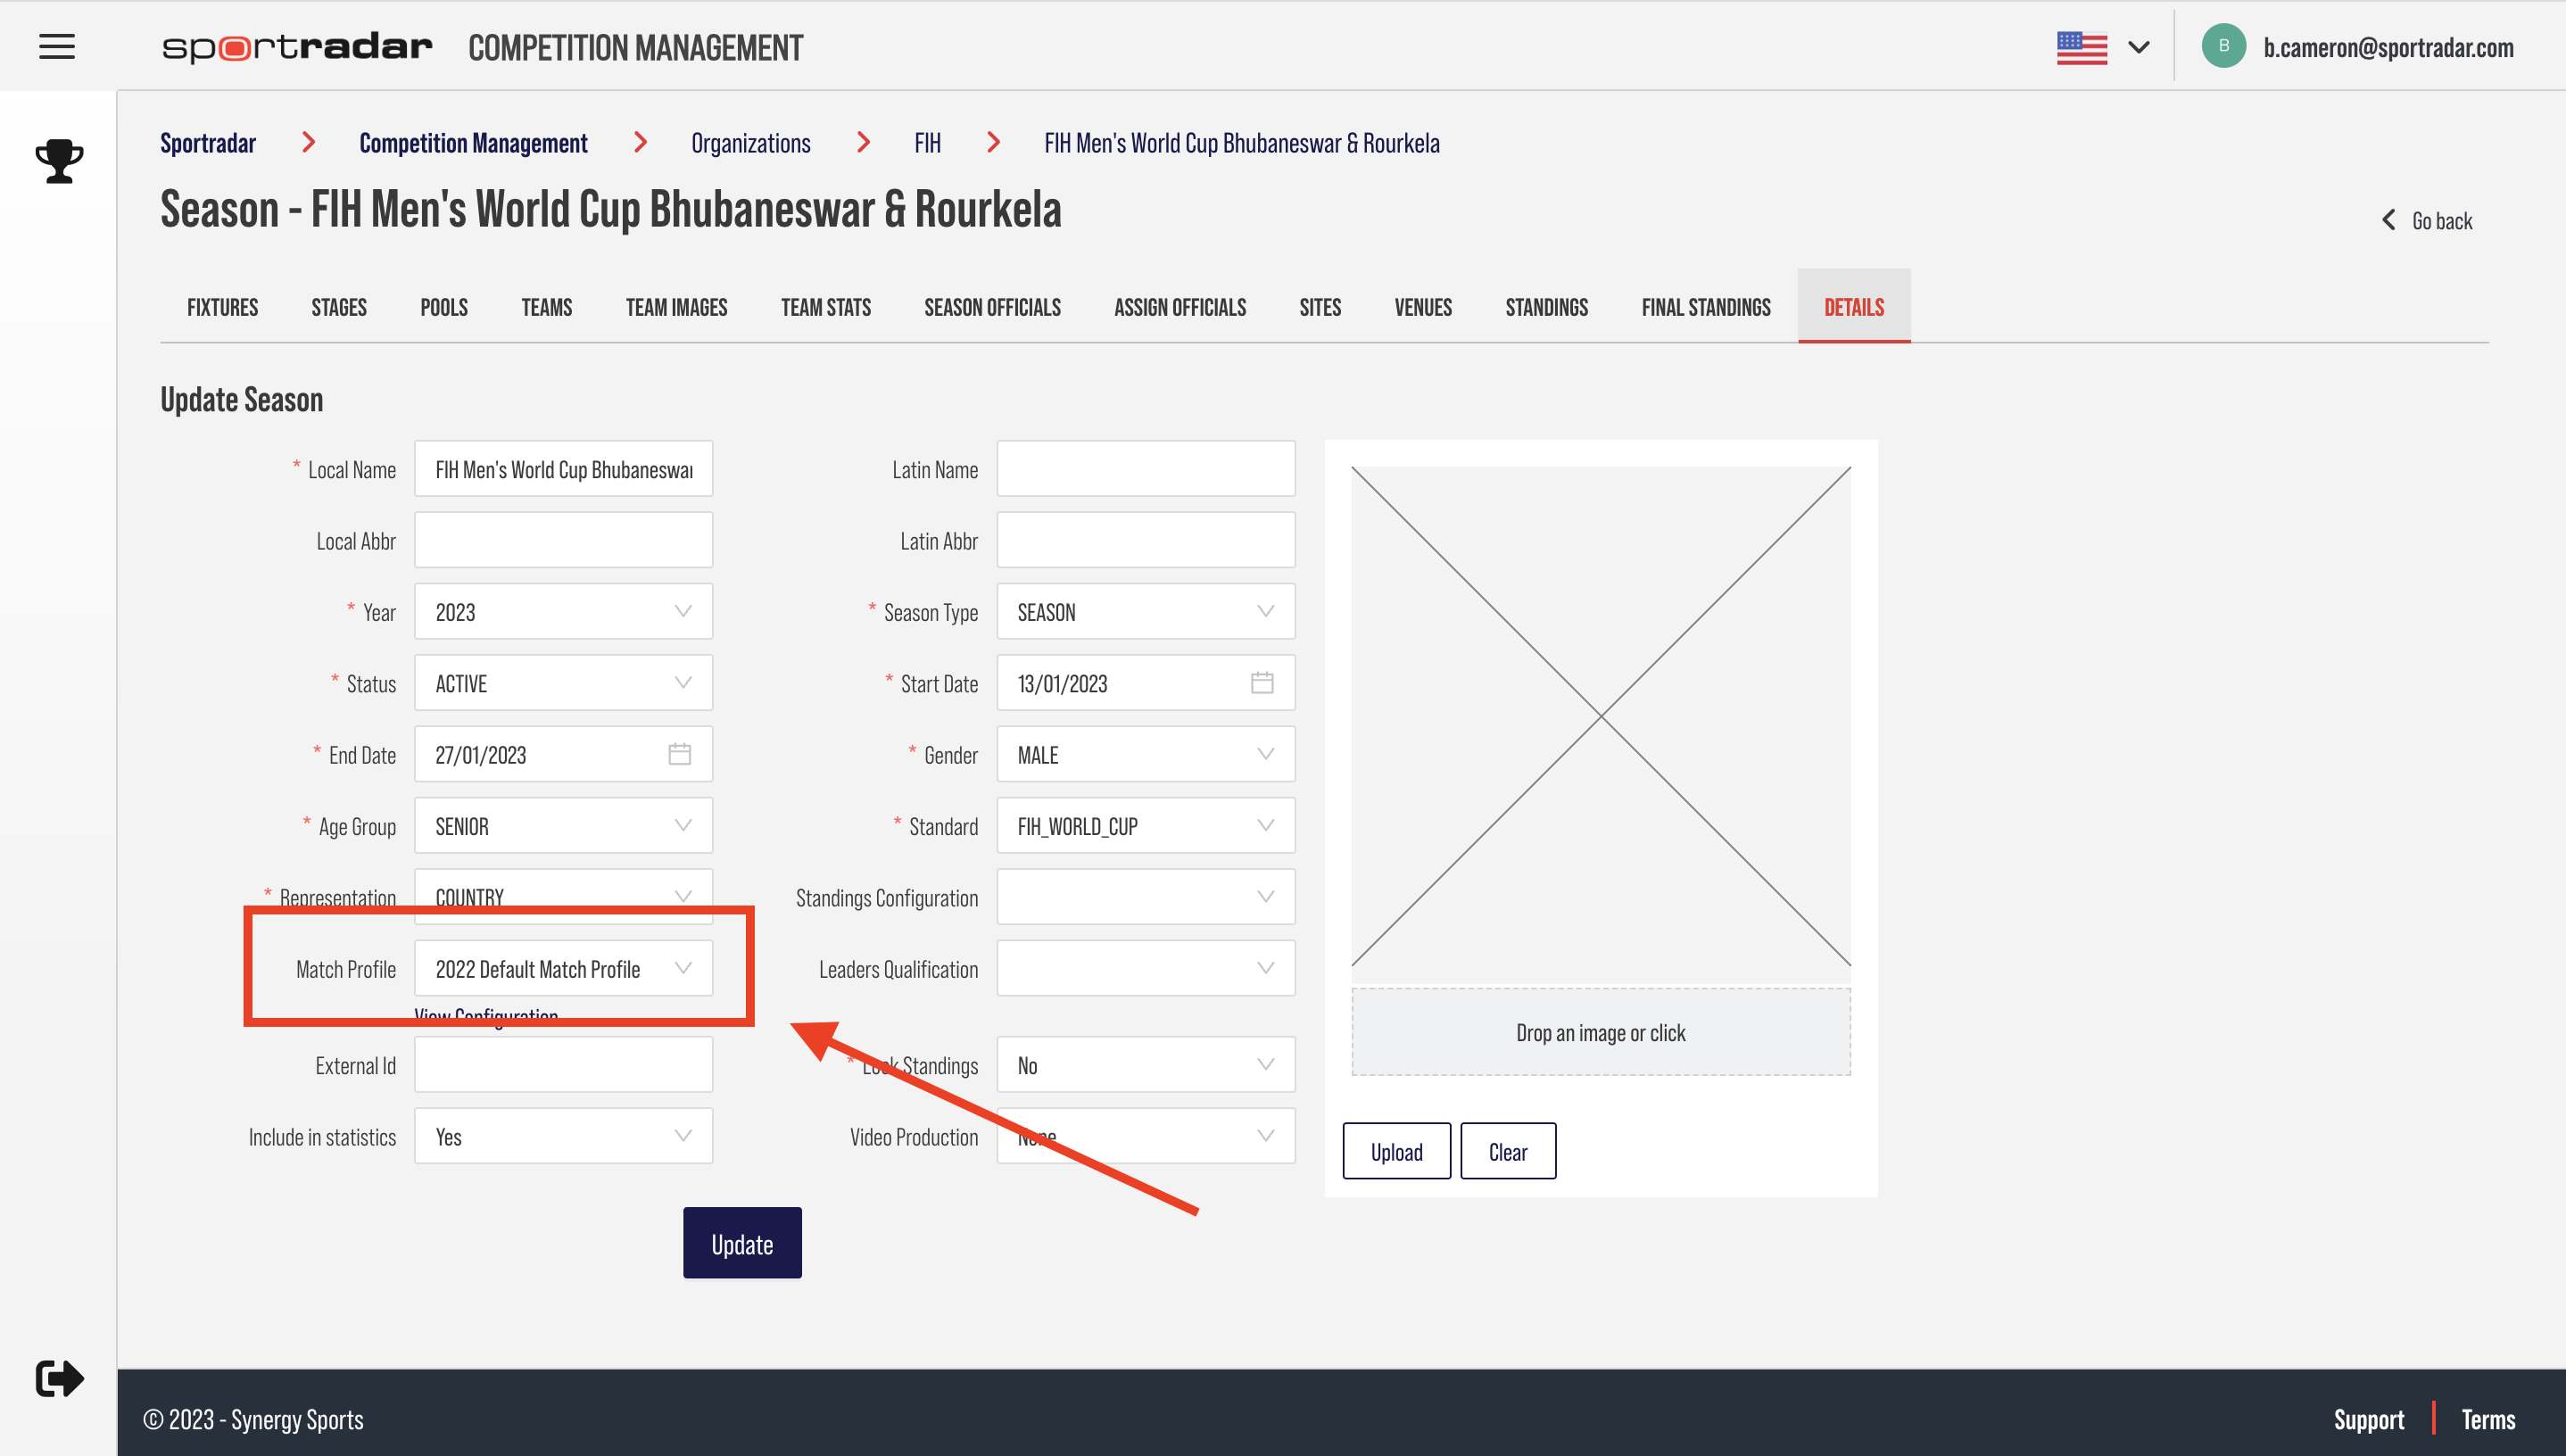This screenshot has height=1456, width=2566.
Task: Click the External Id input field
Action: (x=564, y=1065)
